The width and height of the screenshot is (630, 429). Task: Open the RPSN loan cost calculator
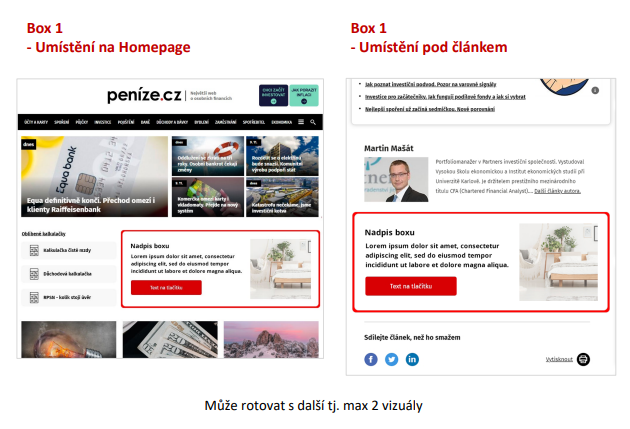tap(69, 298)
